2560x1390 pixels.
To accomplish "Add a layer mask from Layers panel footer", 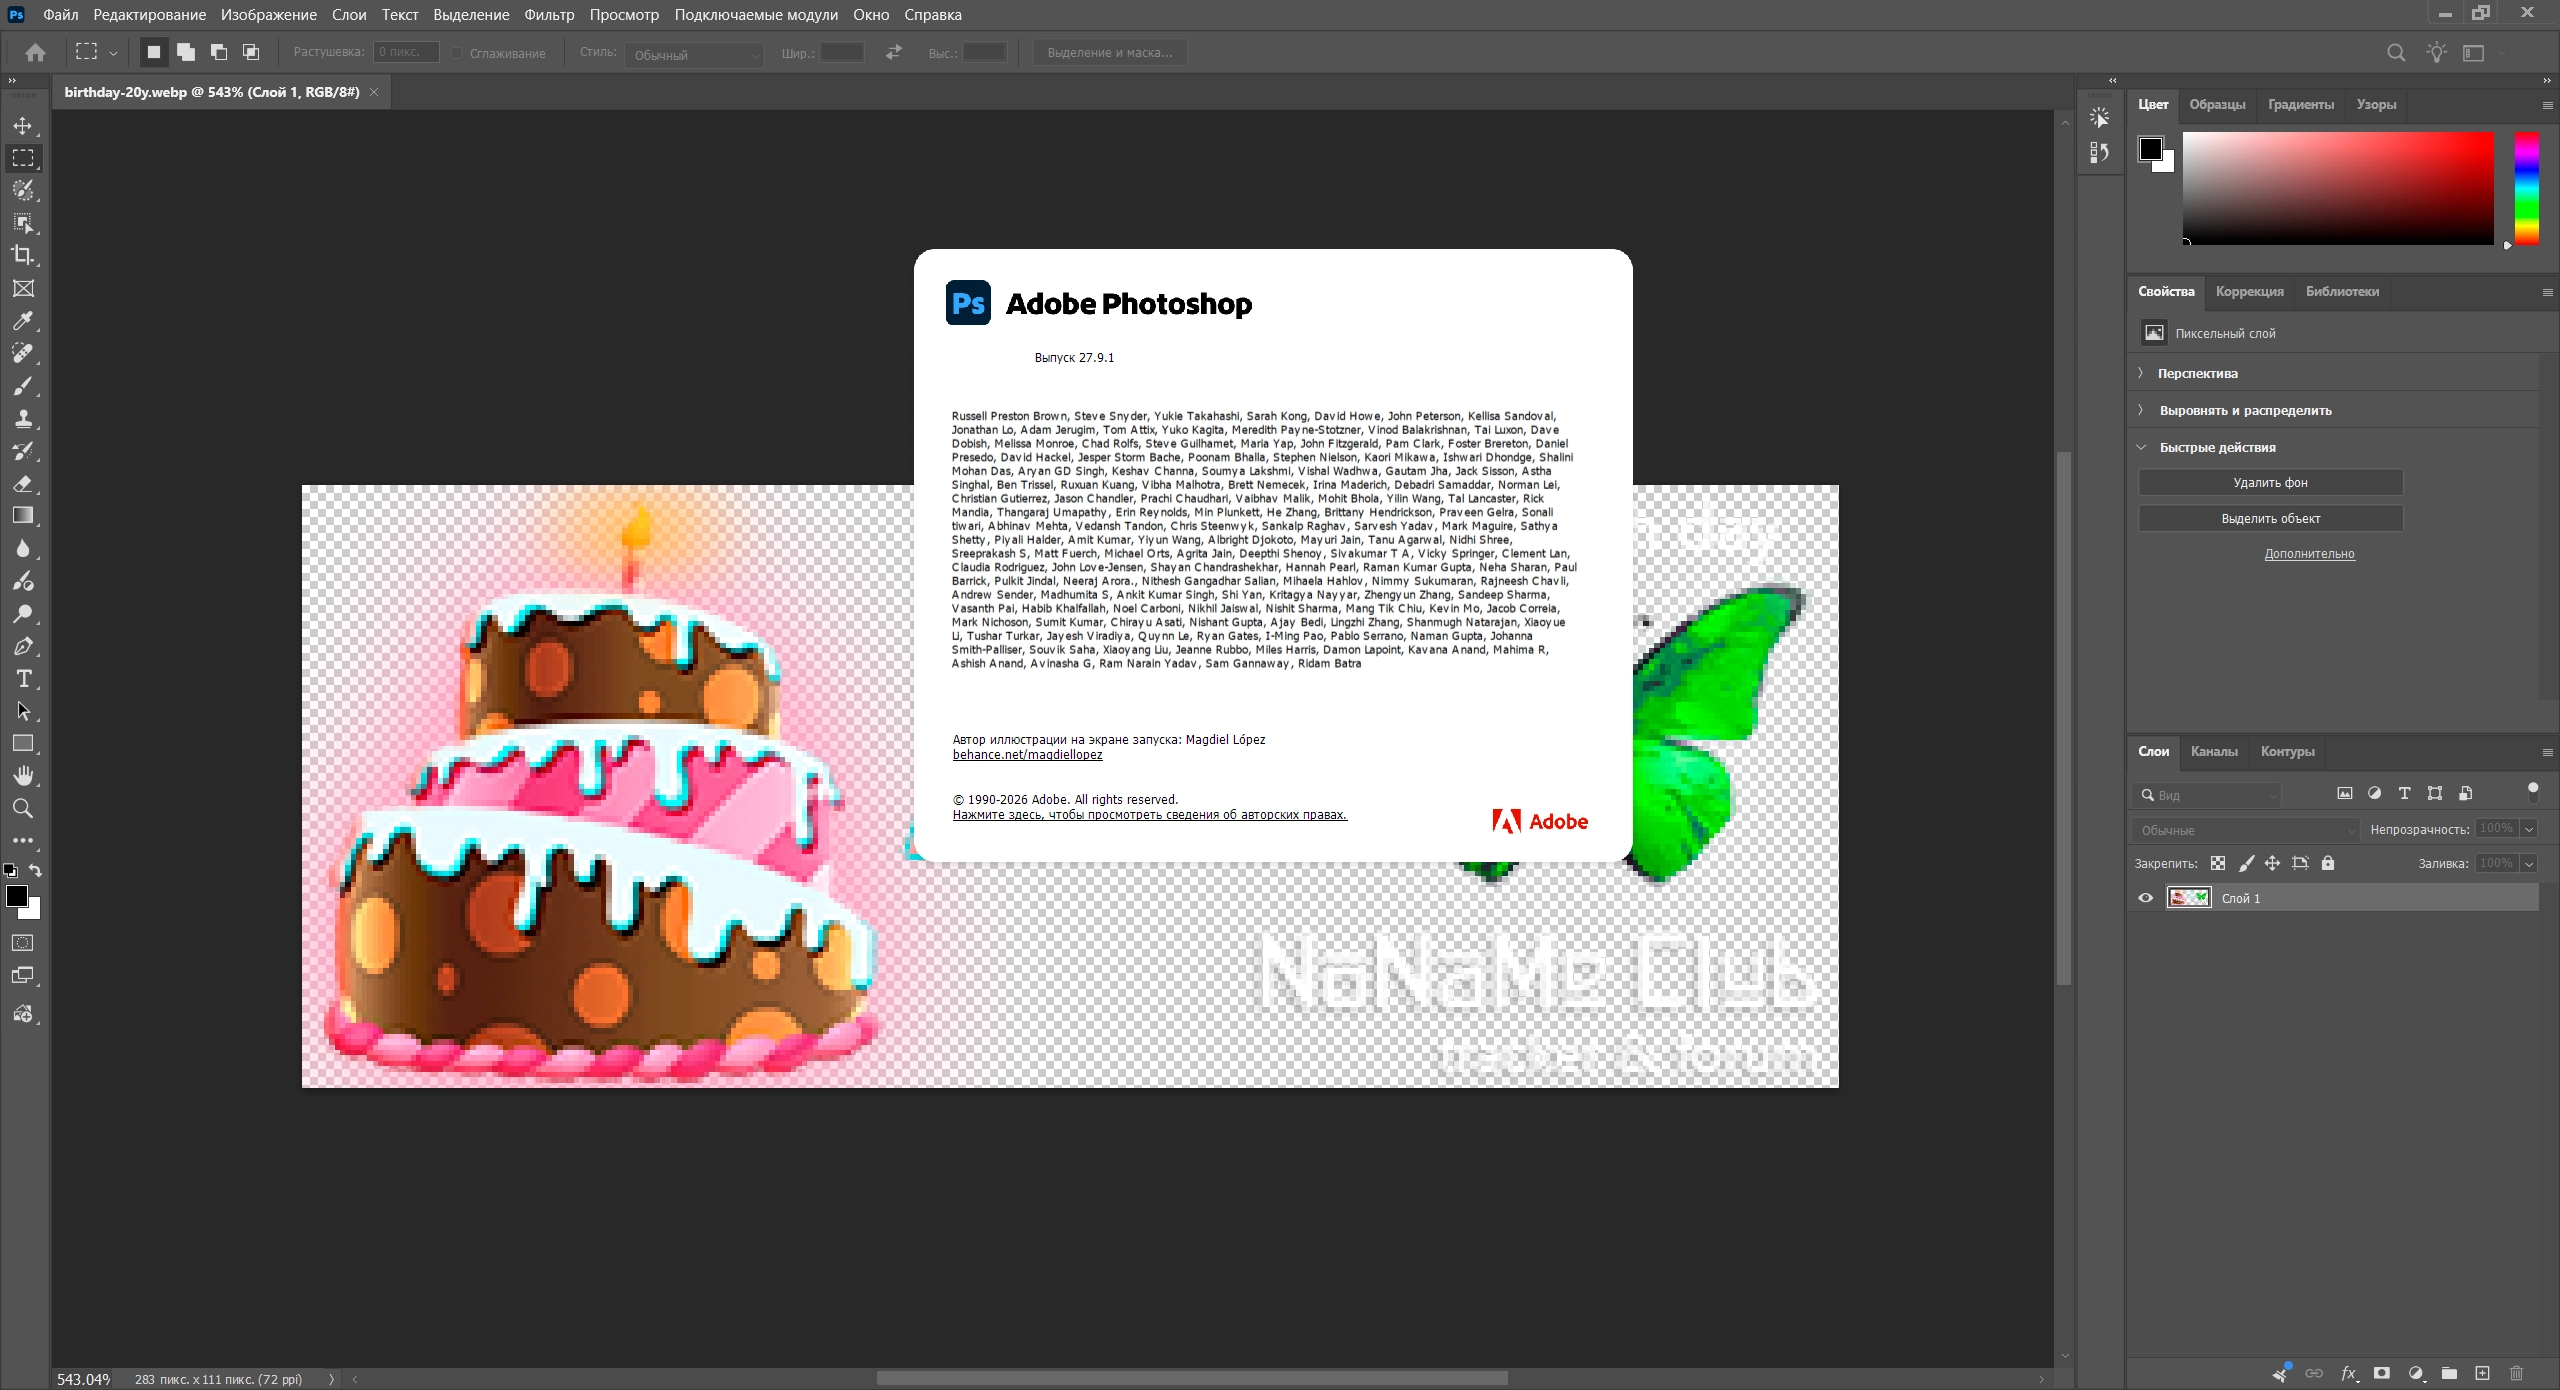I will point(2382,1373).
